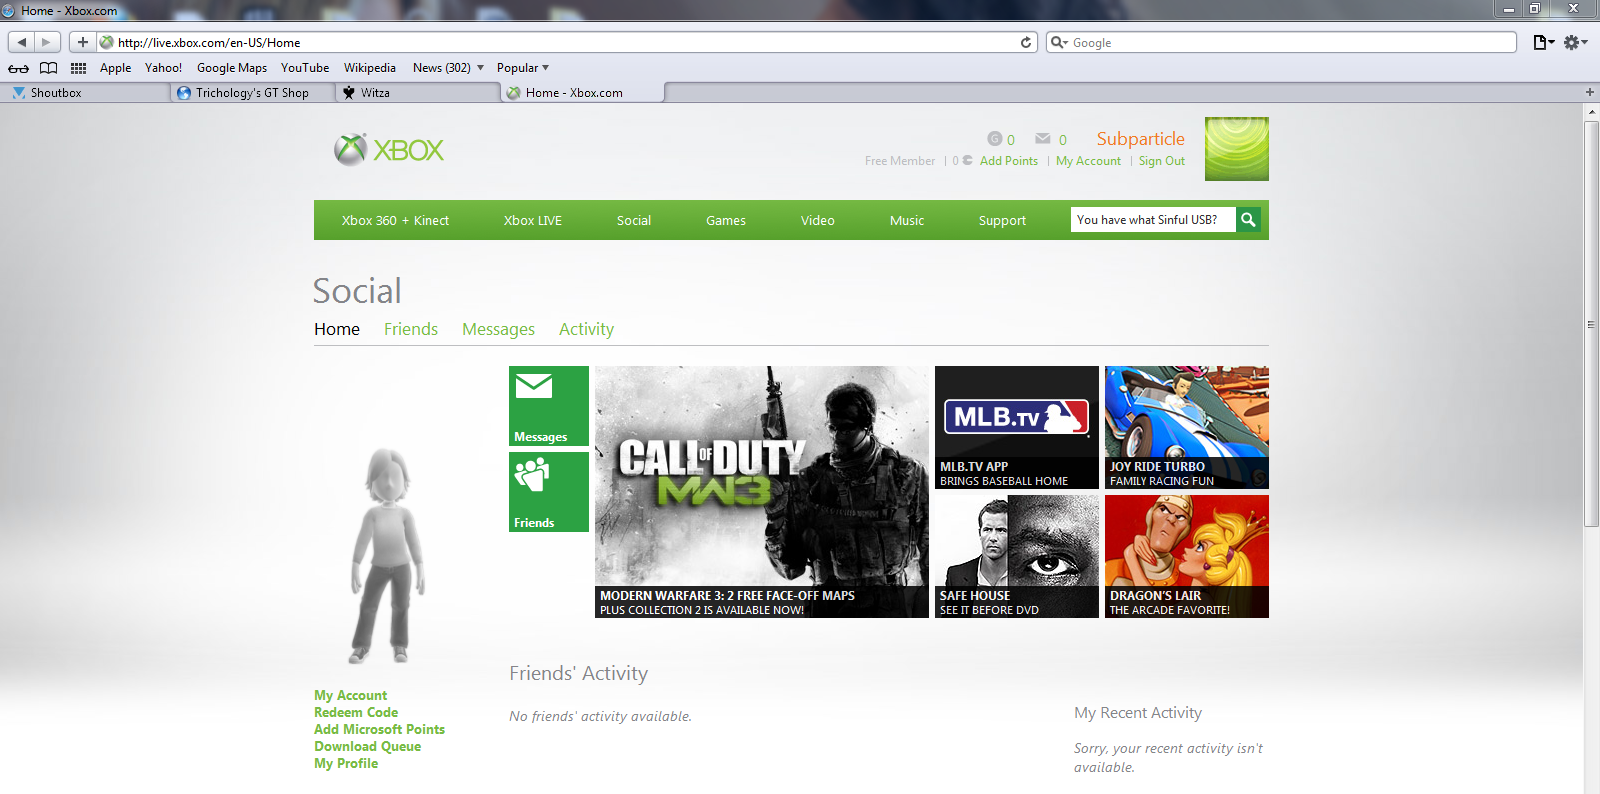Show all bookmarks with the book icon
Image resolution: width=1600 pixels, height=794 pixels.
[x=48, y=68]
